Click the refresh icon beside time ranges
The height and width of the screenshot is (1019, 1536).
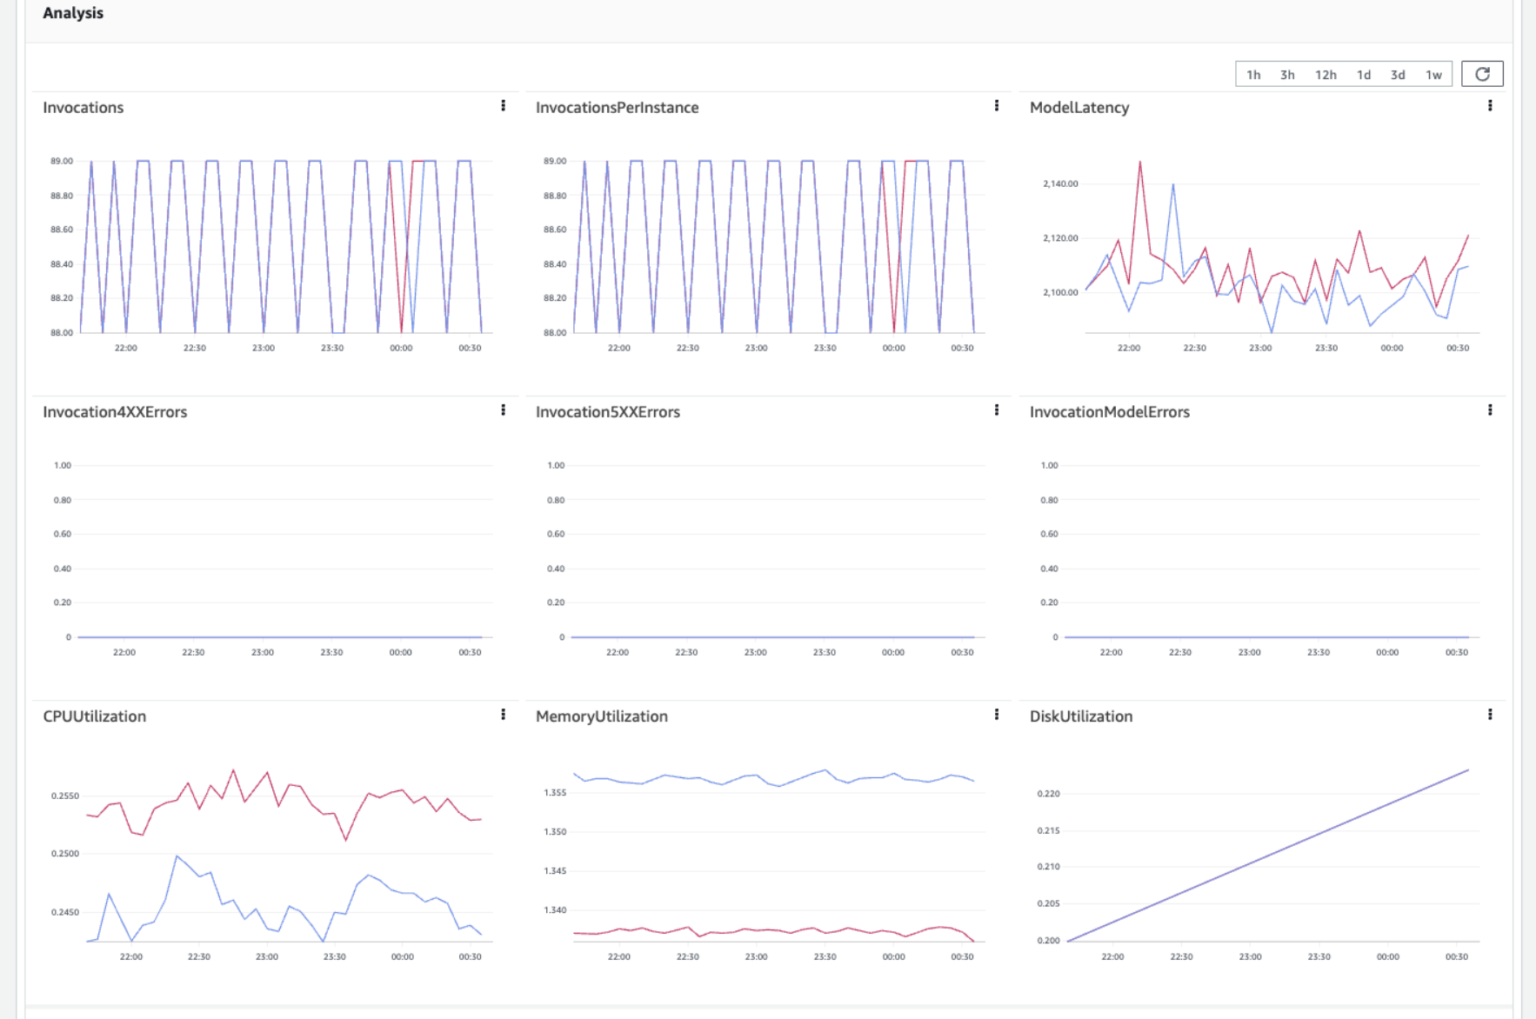(x=1482, y=74)
